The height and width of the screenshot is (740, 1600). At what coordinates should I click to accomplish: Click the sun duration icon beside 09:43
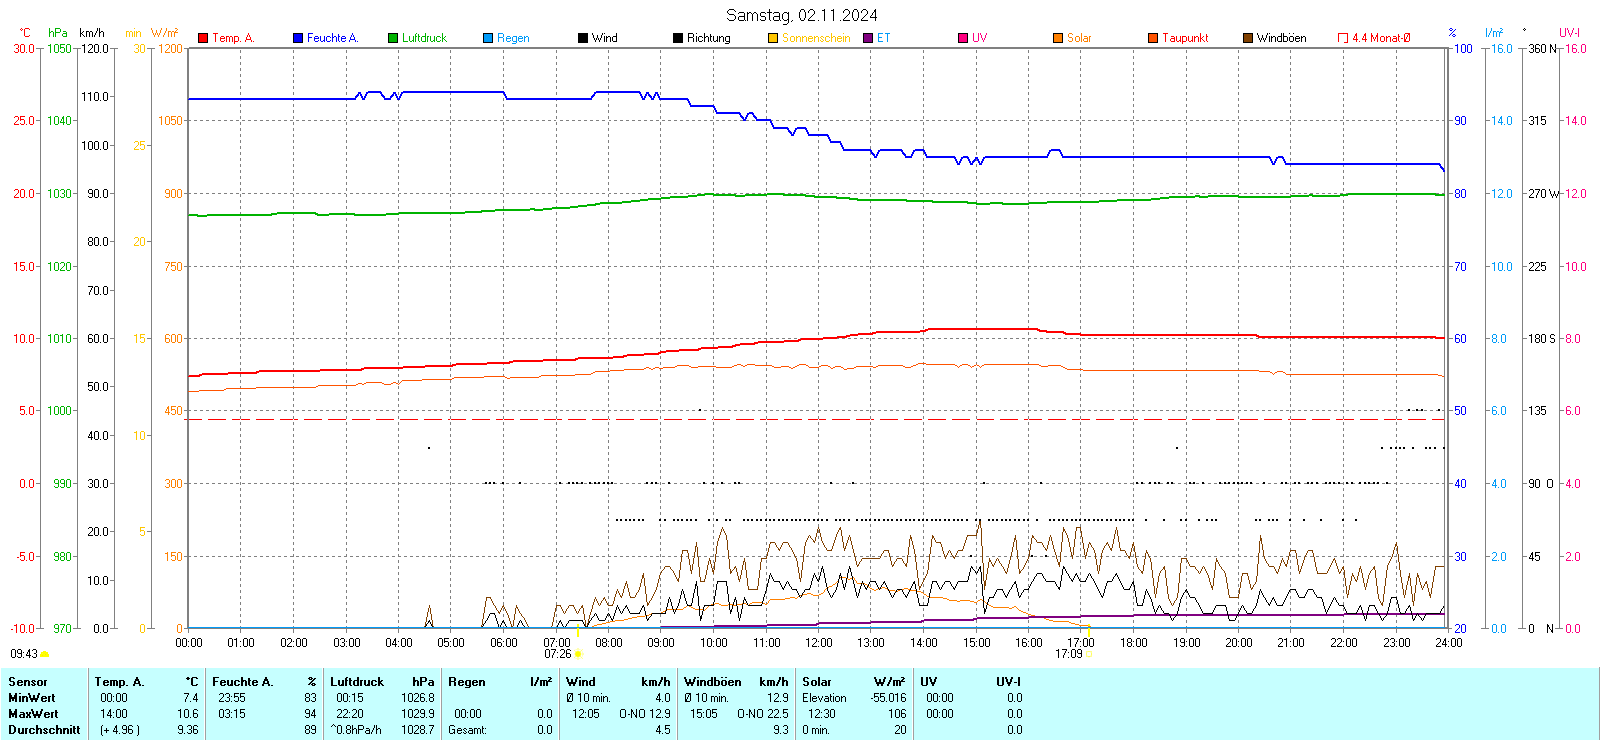(45, 654)
